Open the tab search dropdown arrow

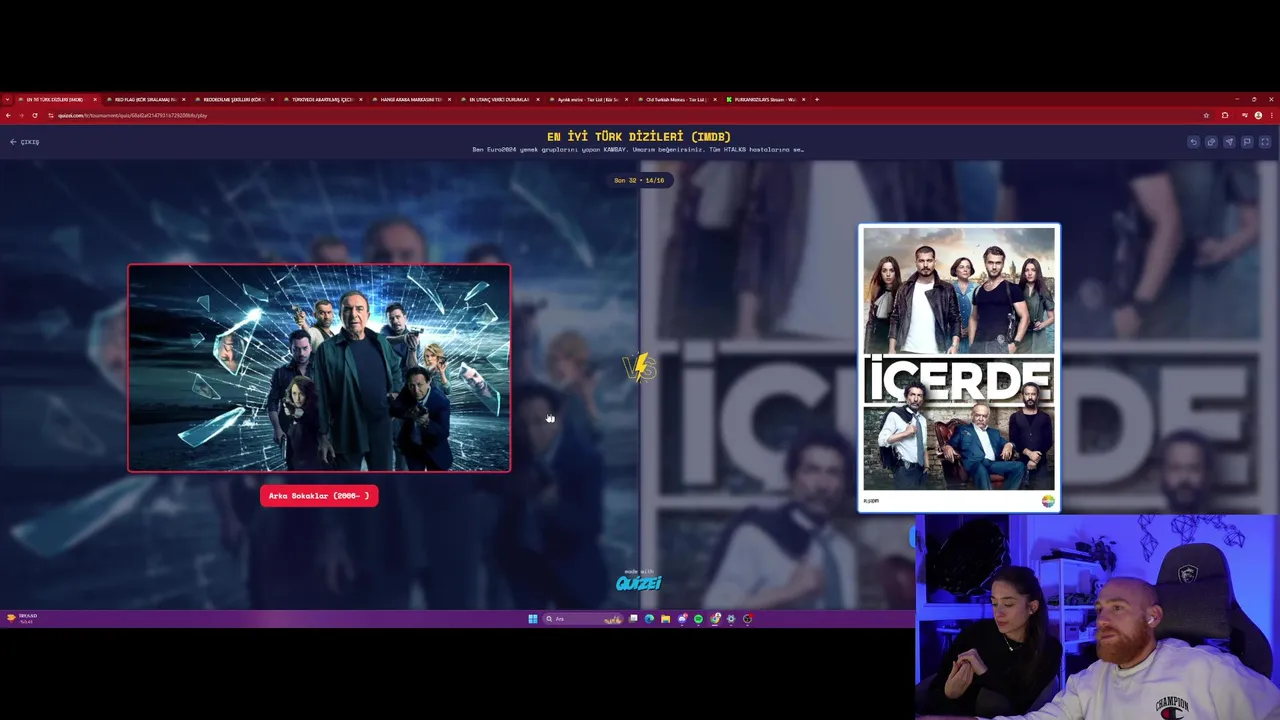[7, 99]
